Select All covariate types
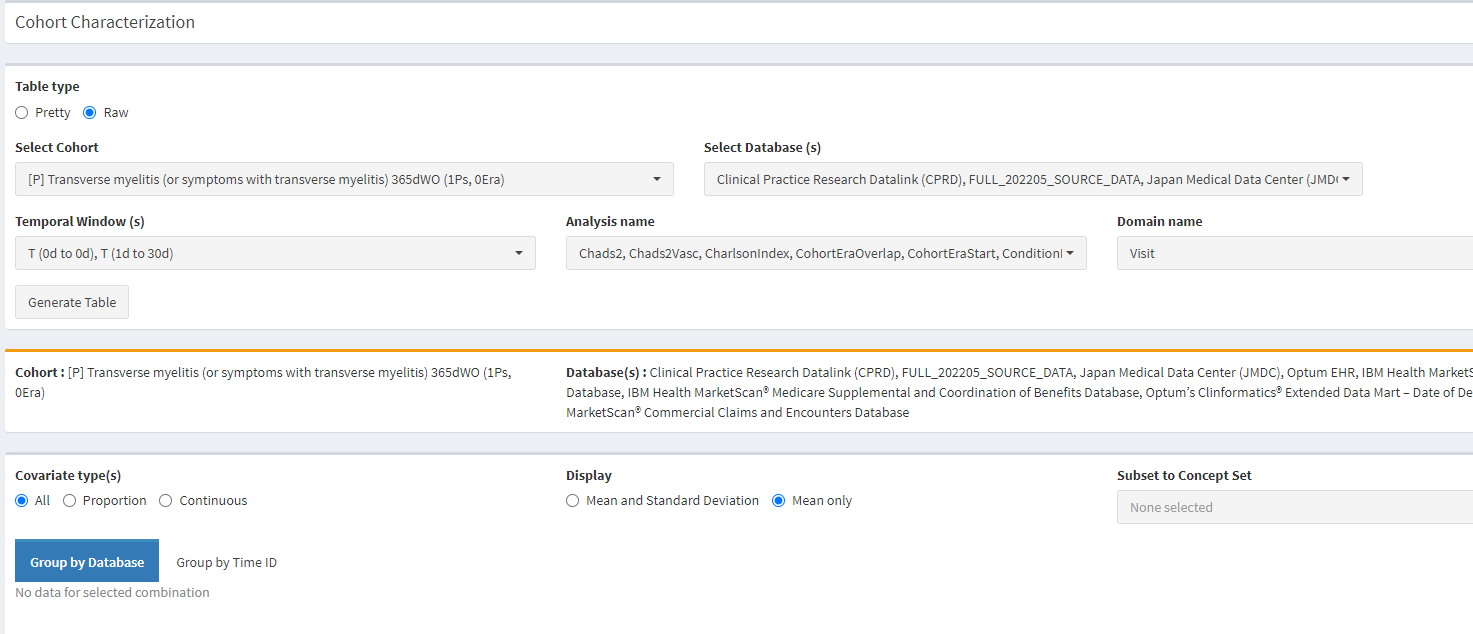This screenshot has width=1473, height=634. [20, 500]
